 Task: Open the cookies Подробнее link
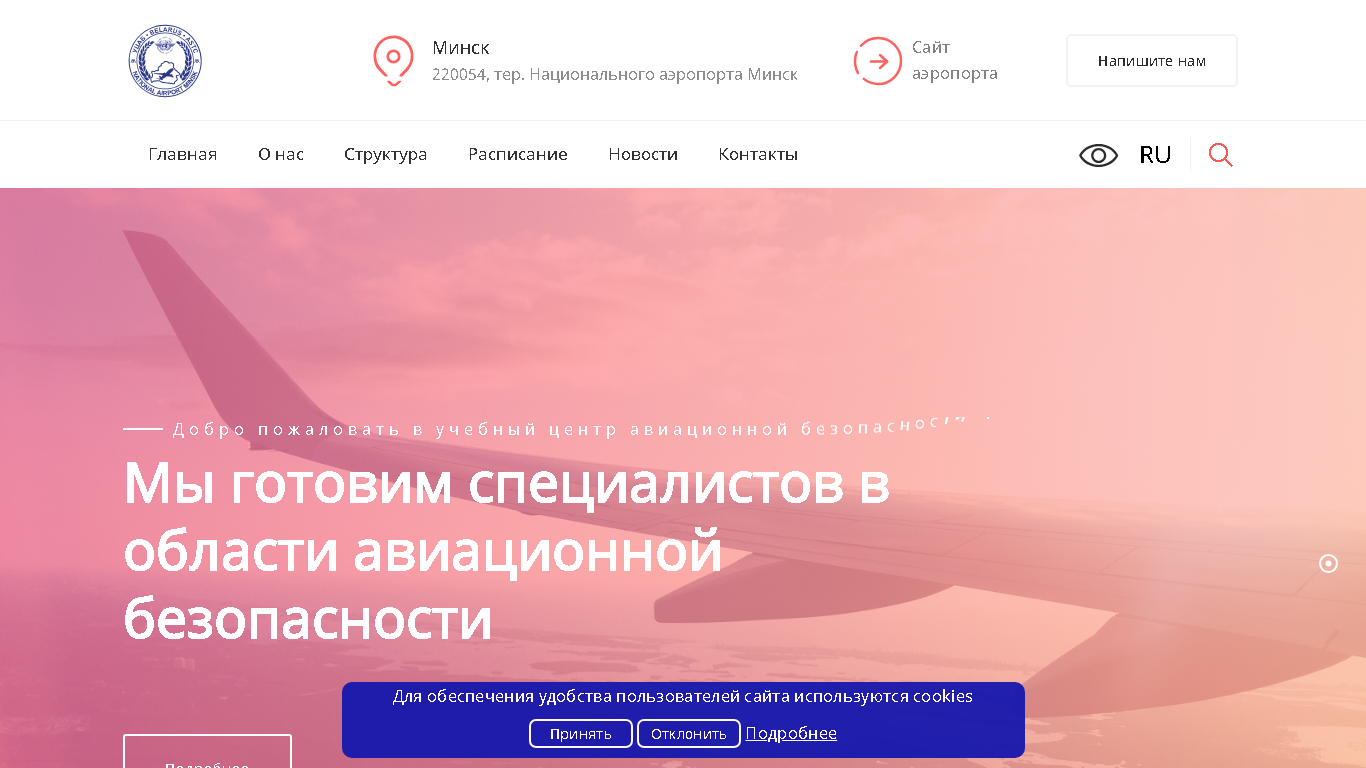791,733
